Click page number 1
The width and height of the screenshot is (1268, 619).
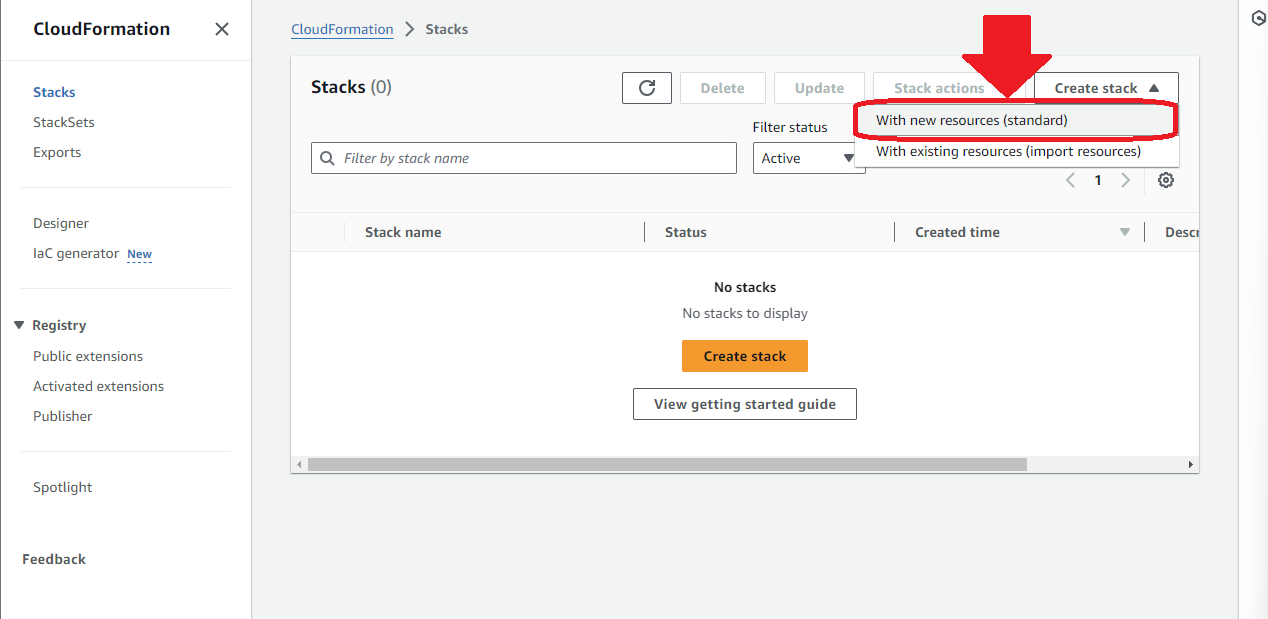pyautogui.click(x=1097, y=180)
